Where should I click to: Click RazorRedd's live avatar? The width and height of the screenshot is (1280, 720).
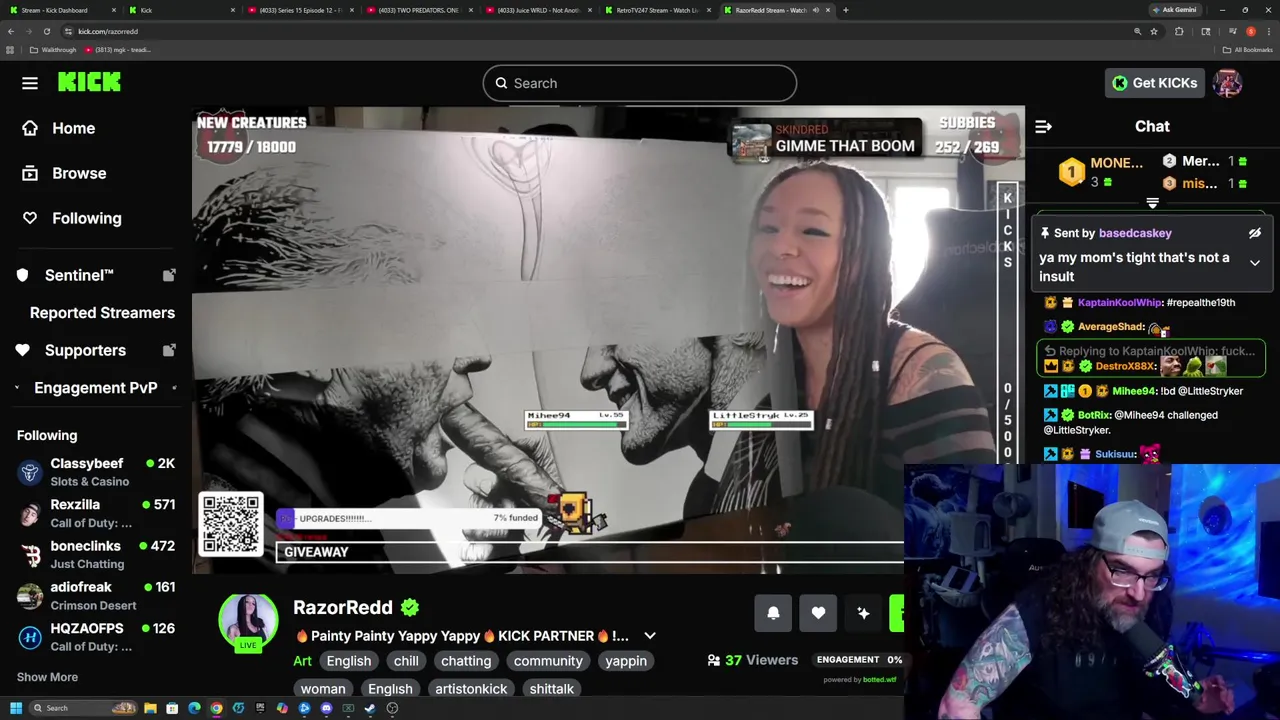tap(248, 622)
